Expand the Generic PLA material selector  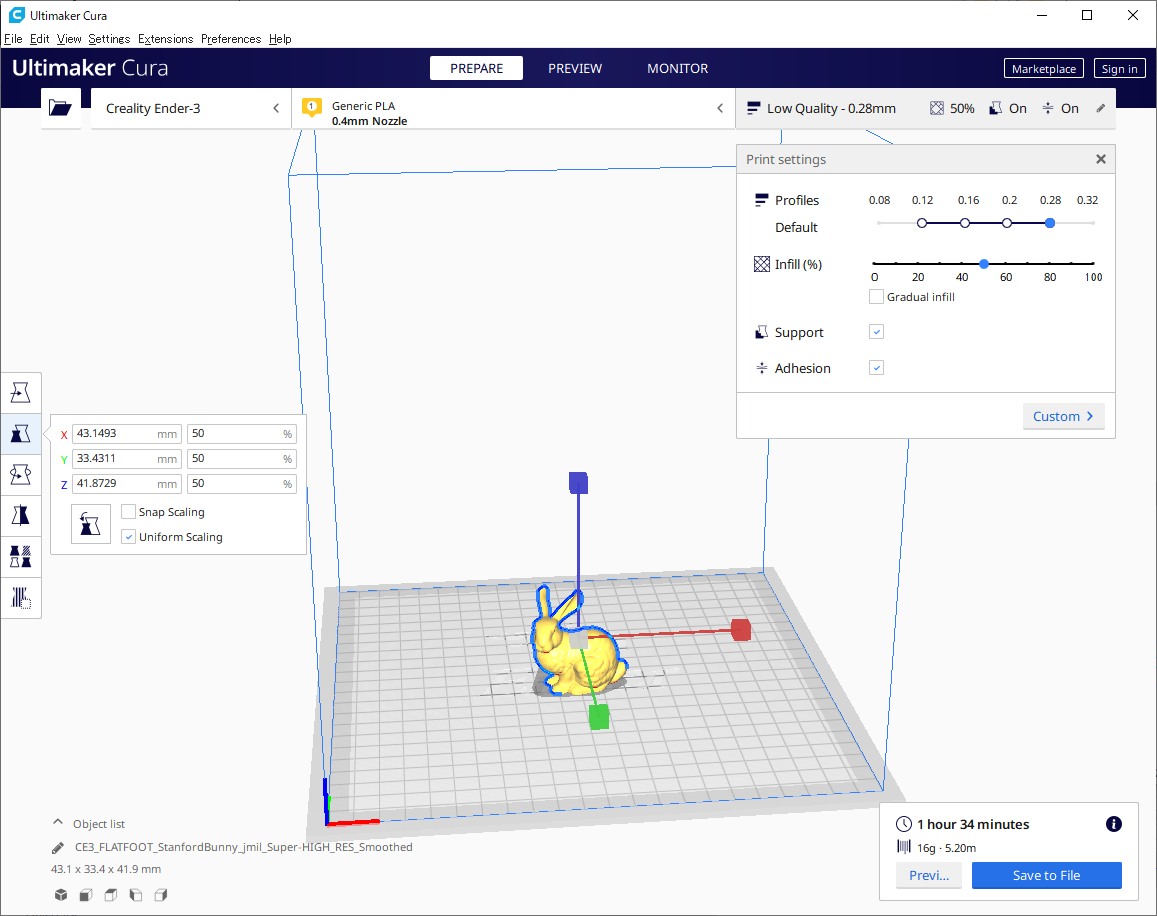point(514,109)
